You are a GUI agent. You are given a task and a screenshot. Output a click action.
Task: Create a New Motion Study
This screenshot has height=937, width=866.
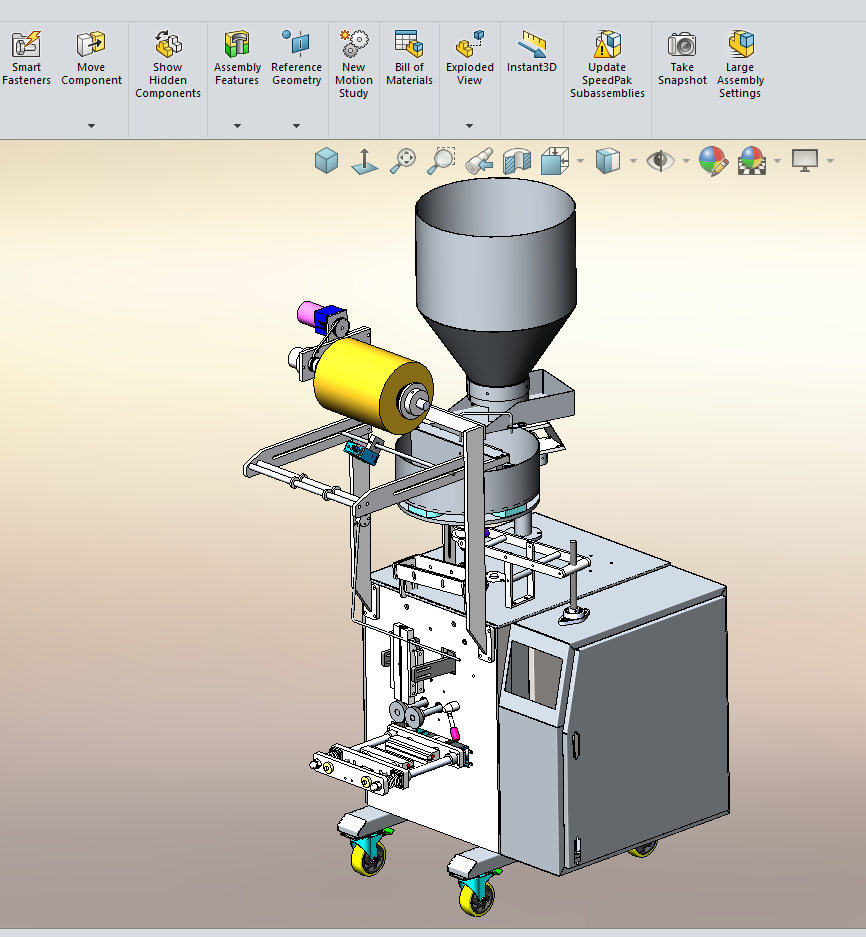point(354,65)
